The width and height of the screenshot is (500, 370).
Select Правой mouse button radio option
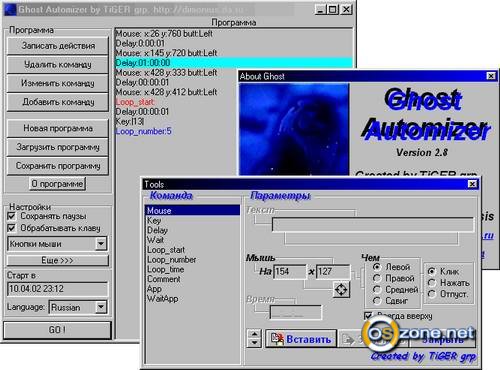point(377,278)
